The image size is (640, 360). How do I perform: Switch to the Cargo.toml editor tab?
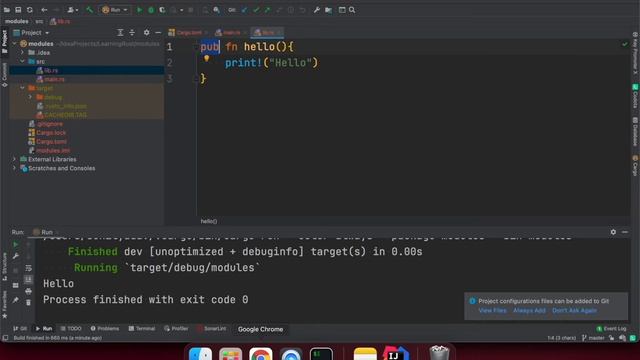coord(189,32)
